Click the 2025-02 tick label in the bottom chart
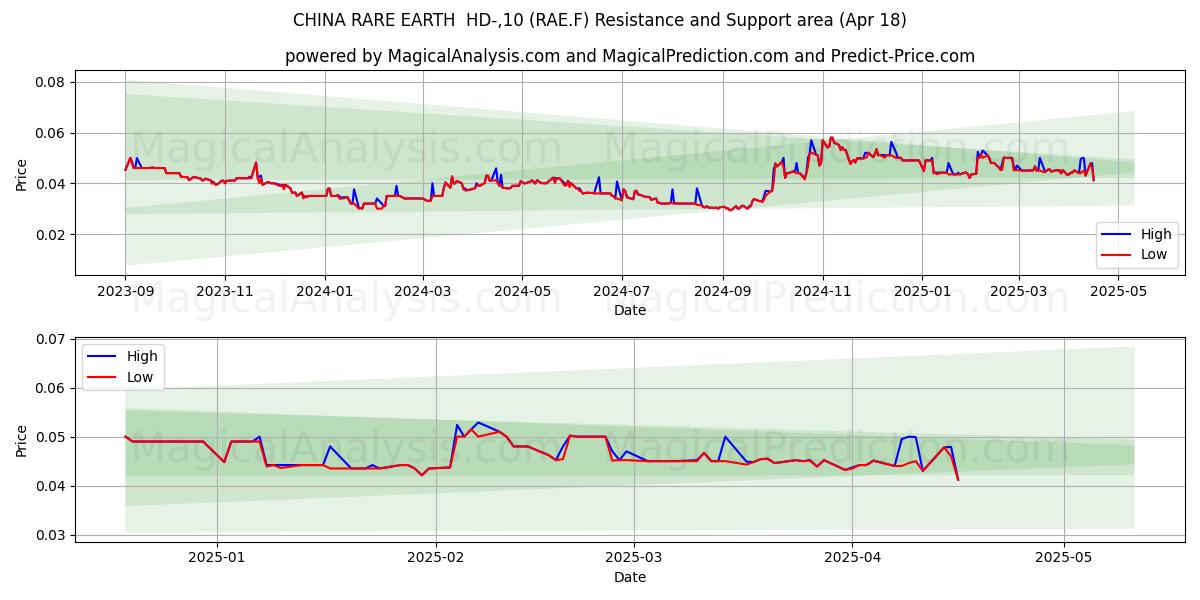 (437, 558)
